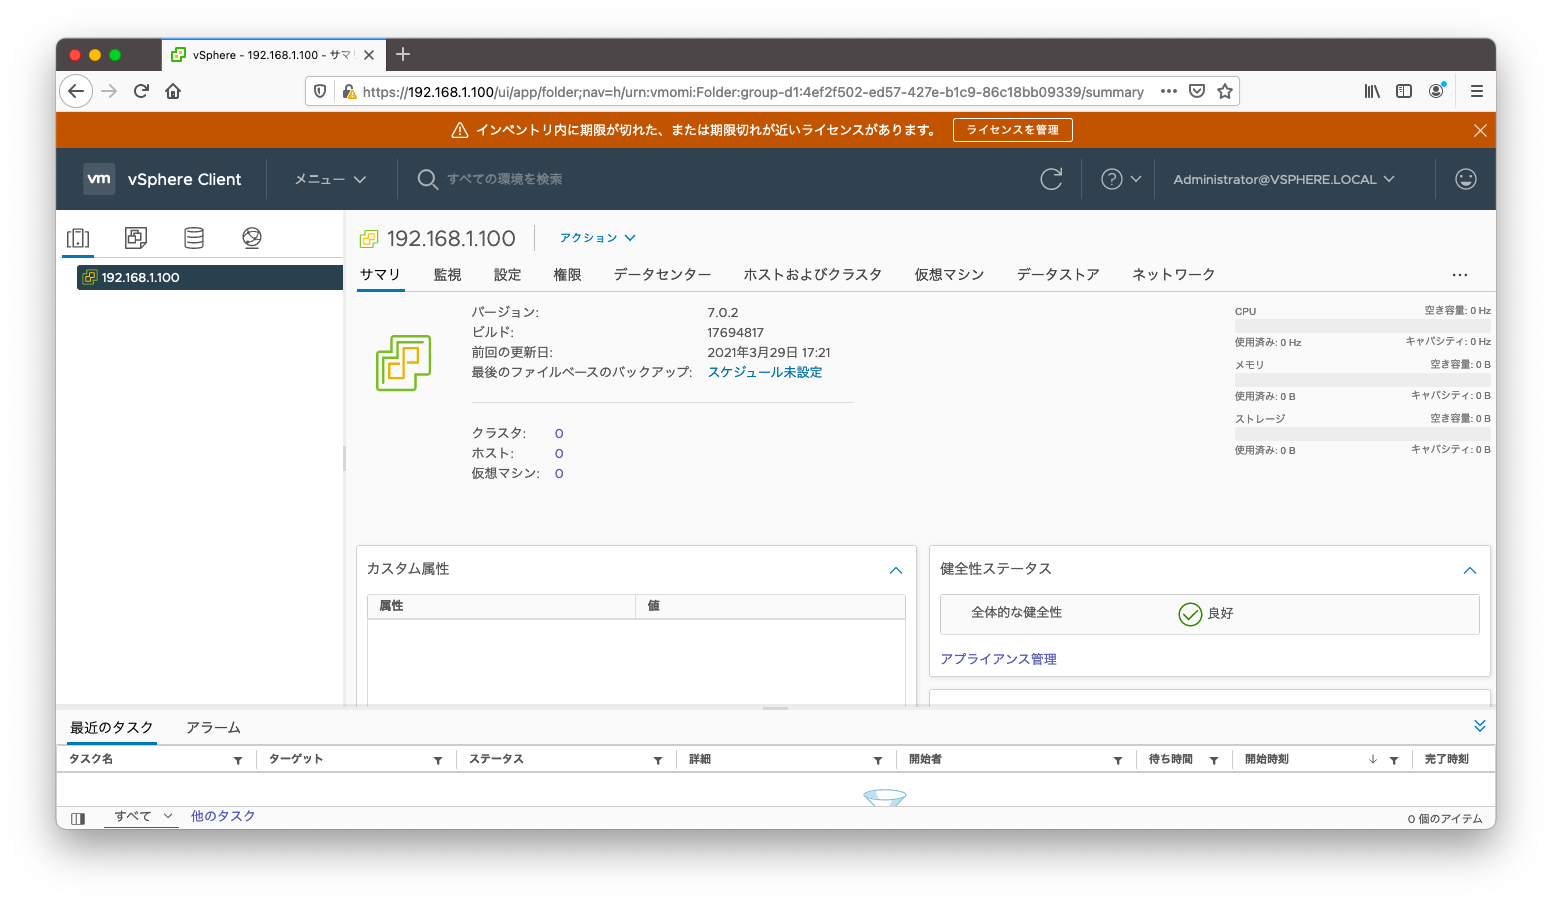Click the host count link
This screenshot has height=903, width=1552.
pos(559,454)
